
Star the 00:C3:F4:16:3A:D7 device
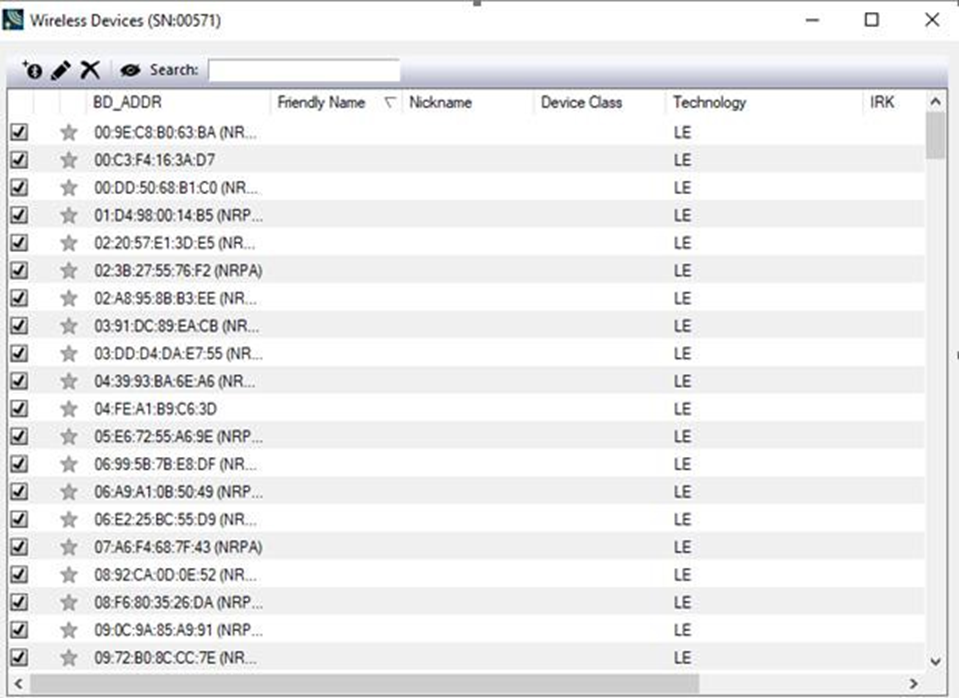pos(68,160)
